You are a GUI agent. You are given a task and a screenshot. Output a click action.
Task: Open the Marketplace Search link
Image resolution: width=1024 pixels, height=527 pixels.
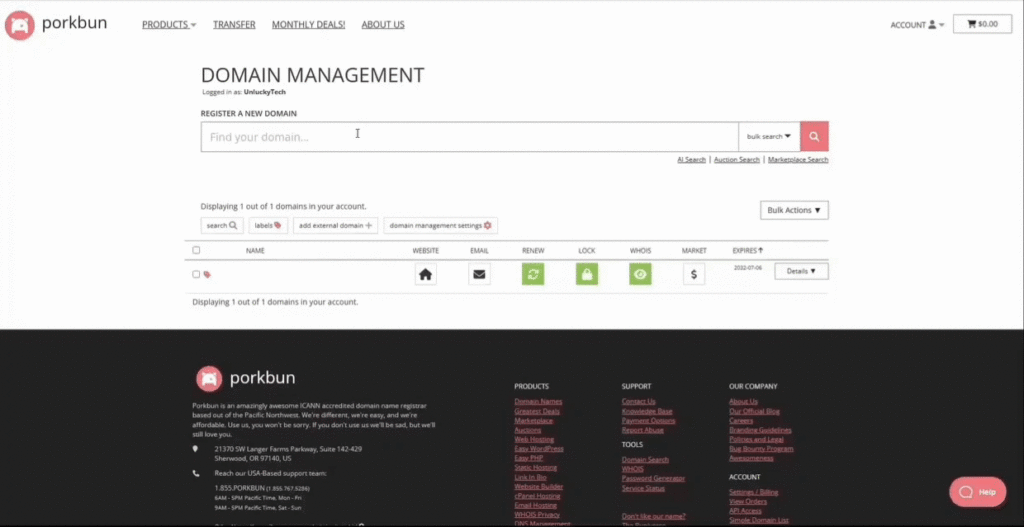[x=798, y=160]
